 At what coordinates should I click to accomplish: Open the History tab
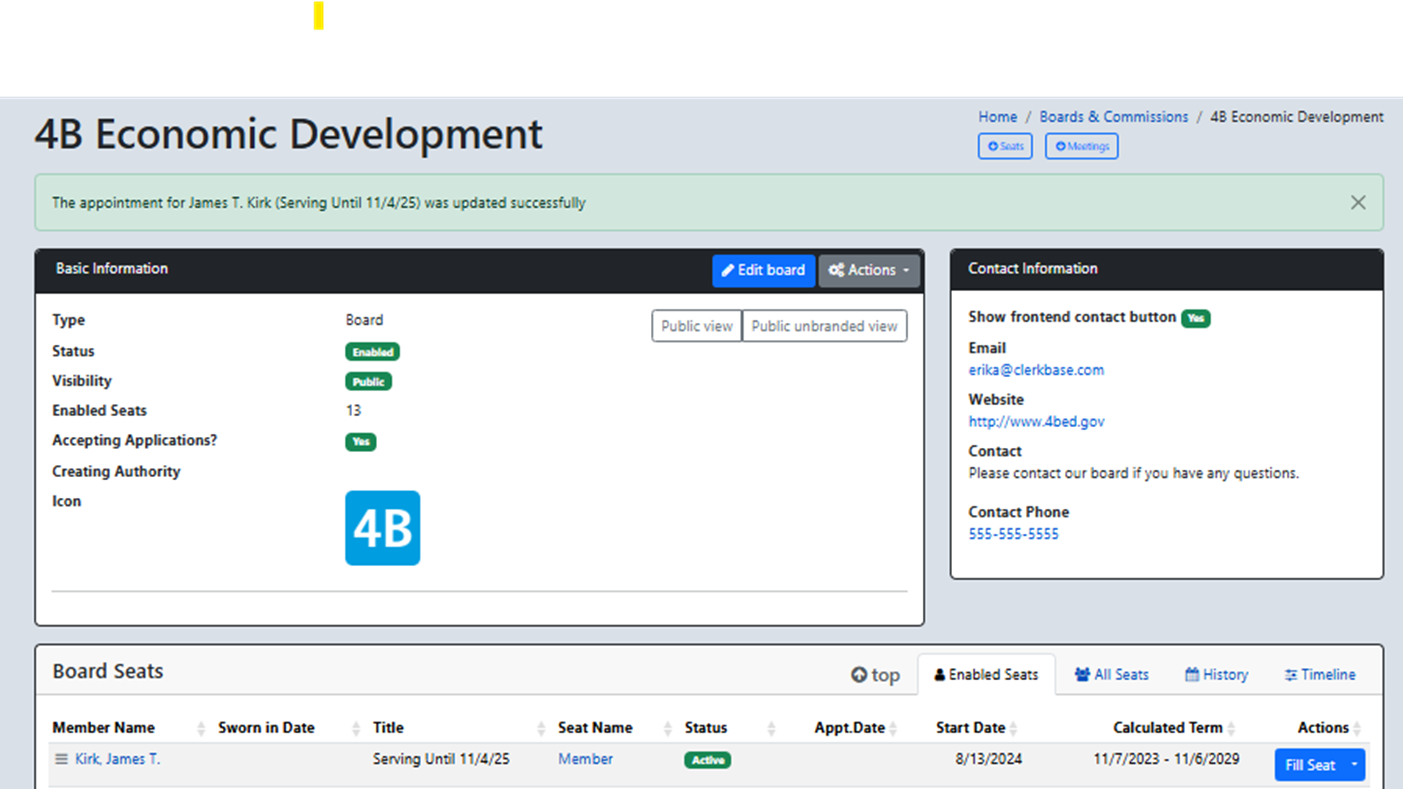click(1216, 675)
